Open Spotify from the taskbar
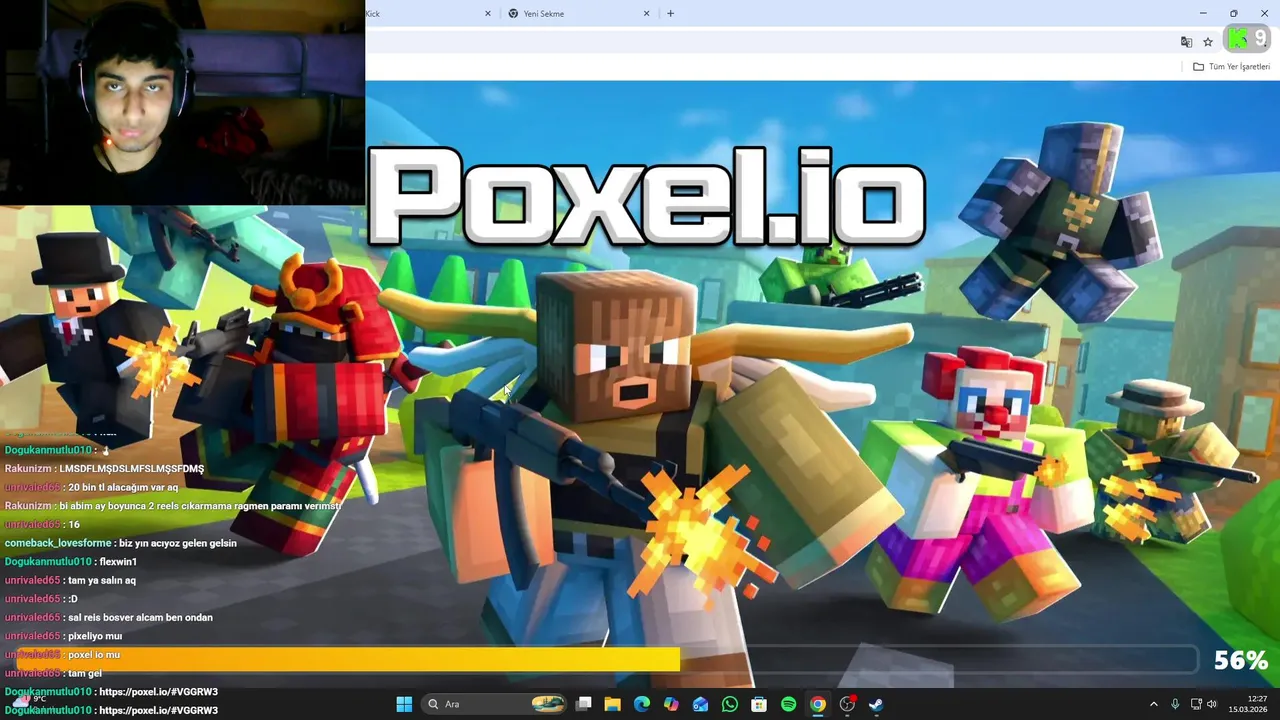Viewport: 1280px width, 720px height. [x=788, y=704]
